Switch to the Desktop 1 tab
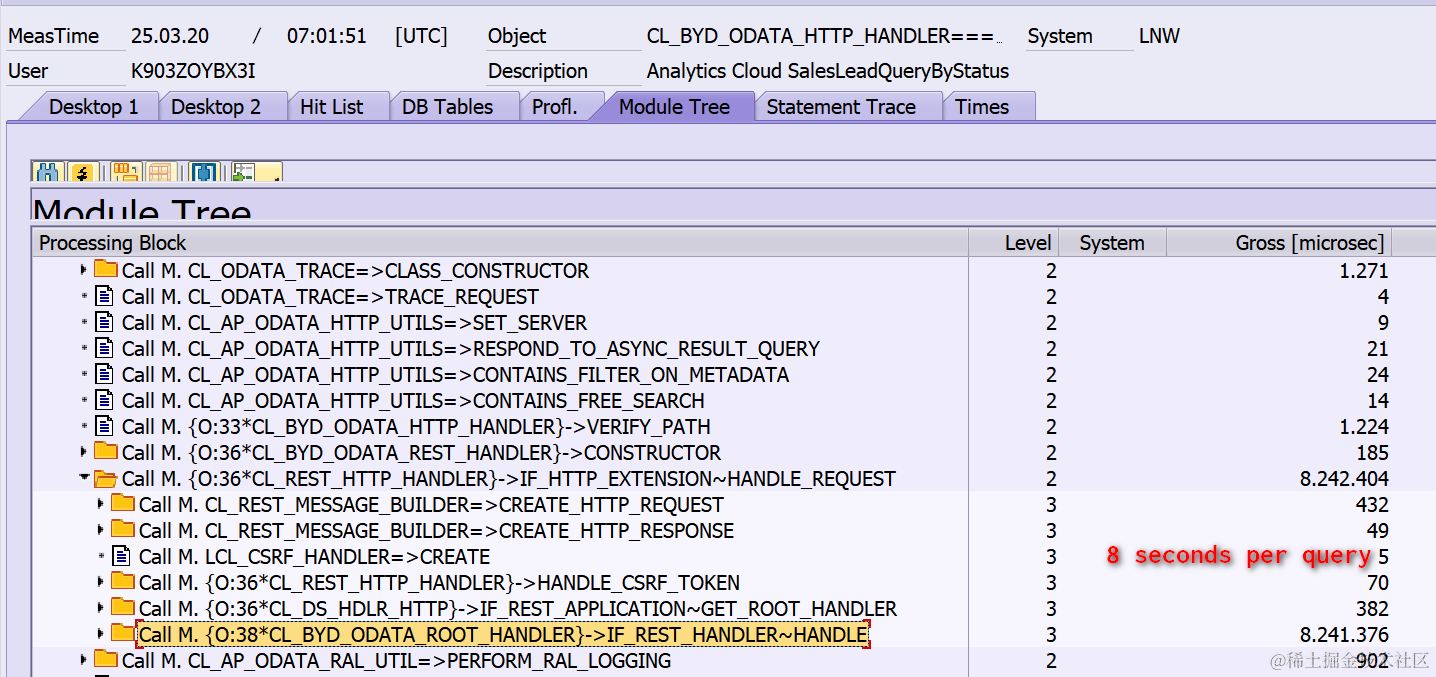The width and height of the screenshot is (1436, 677). click(93, 107)
